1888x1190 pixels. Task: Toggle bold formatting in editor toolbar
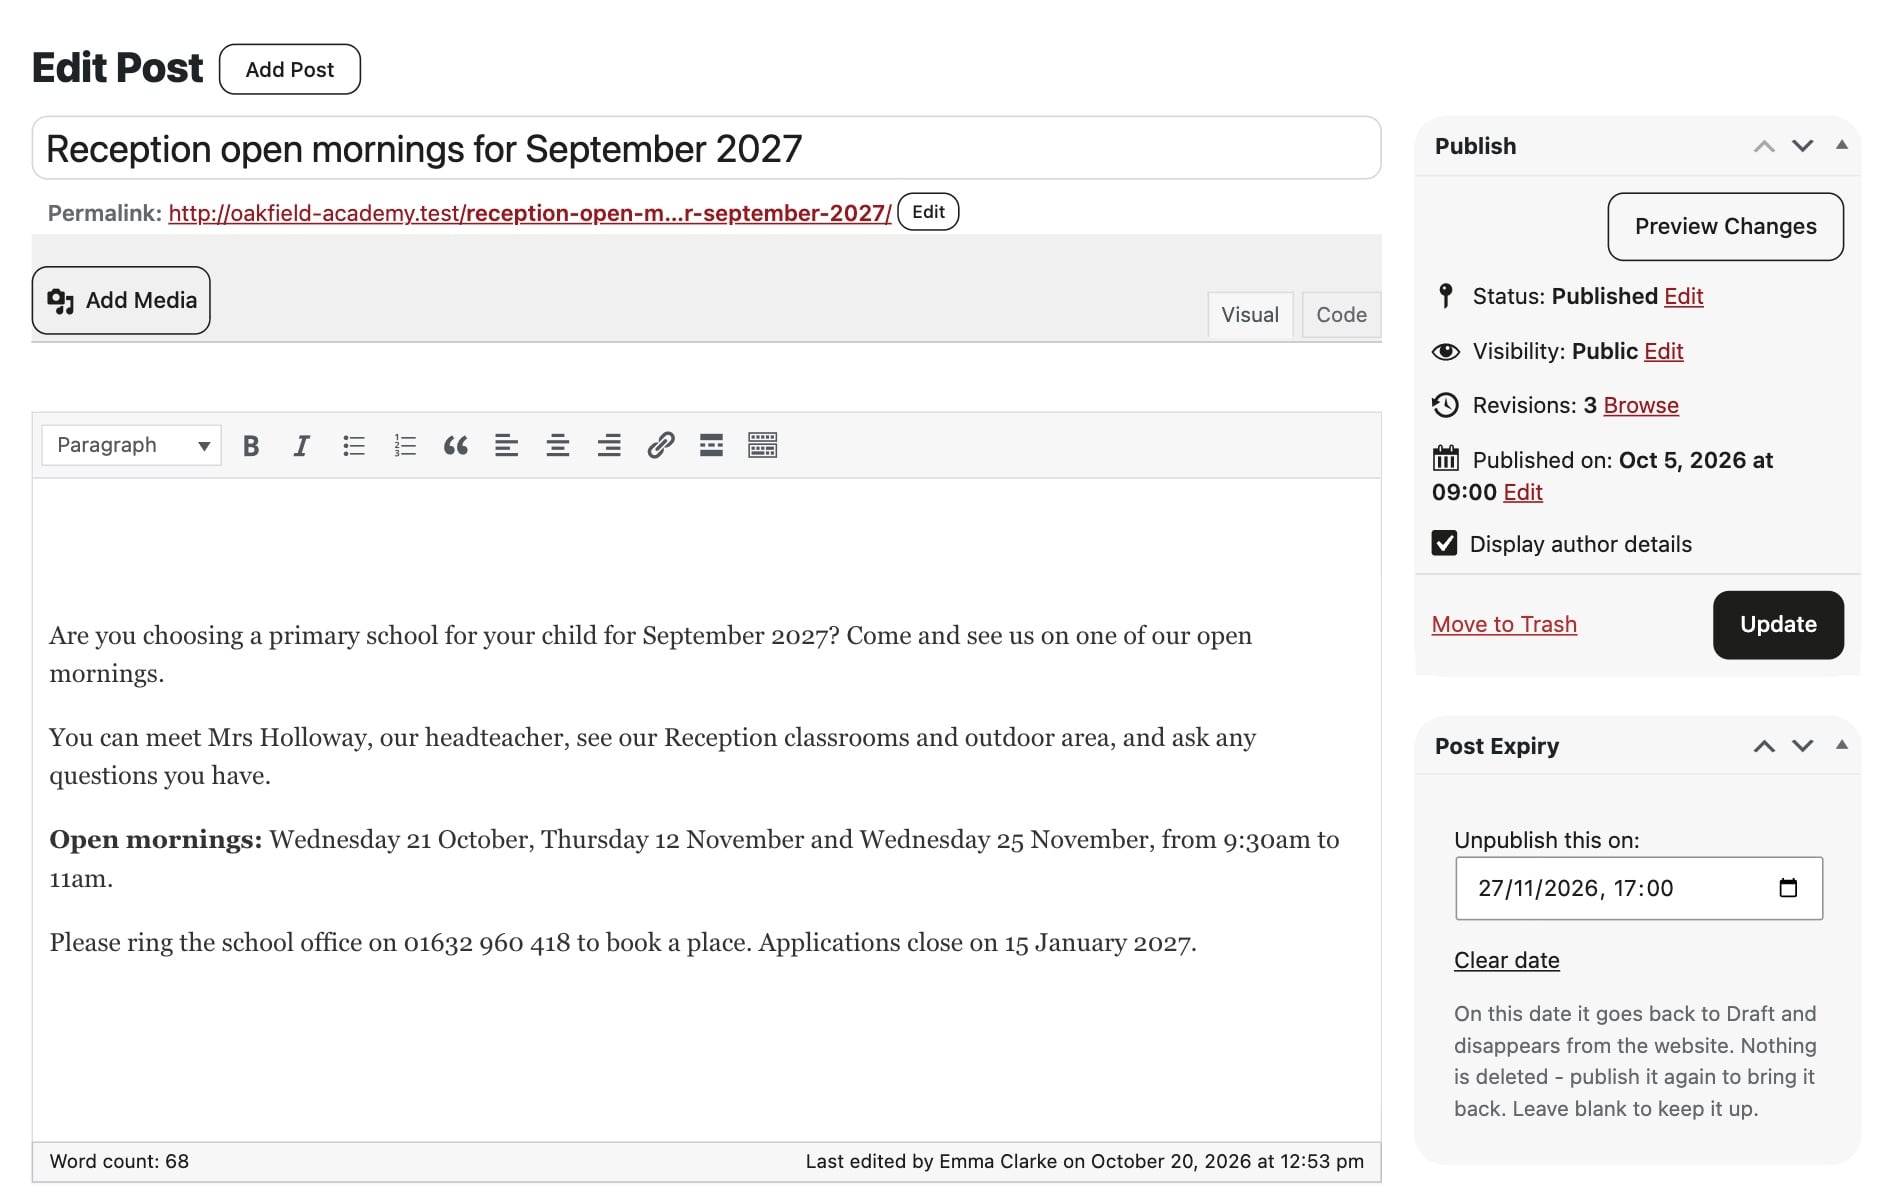[251, 446]
